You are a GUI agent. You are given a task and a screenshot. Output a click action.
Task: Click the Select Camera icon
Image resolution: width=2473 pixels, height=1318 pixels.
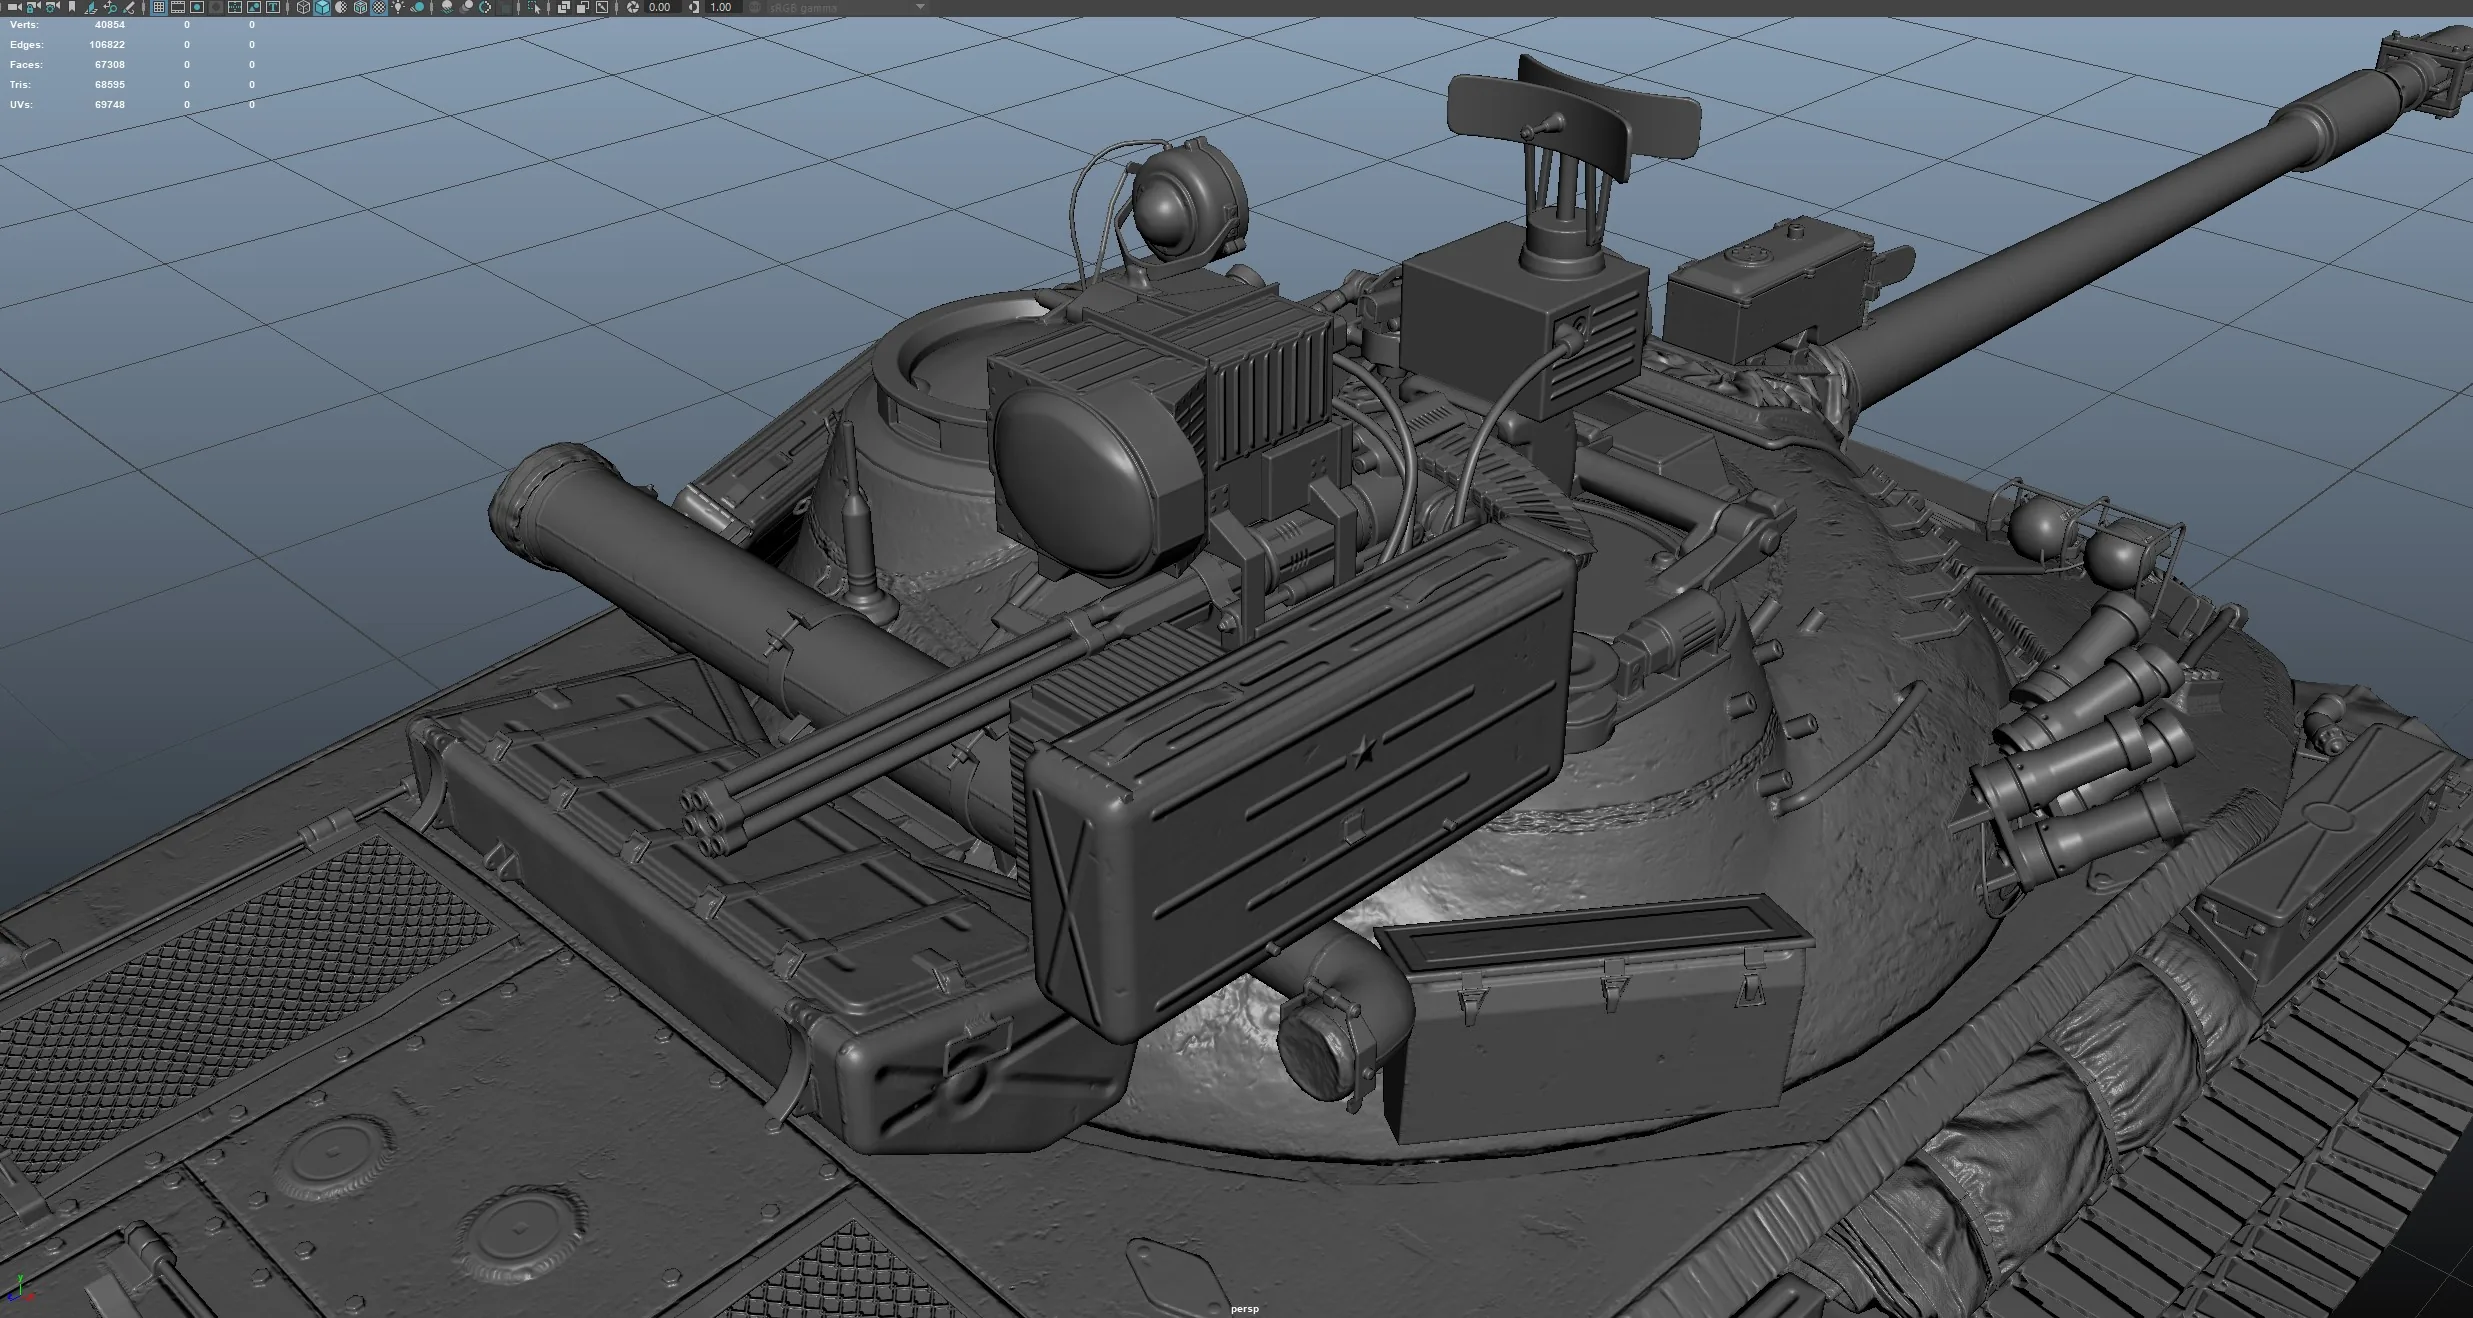point(14,7)
